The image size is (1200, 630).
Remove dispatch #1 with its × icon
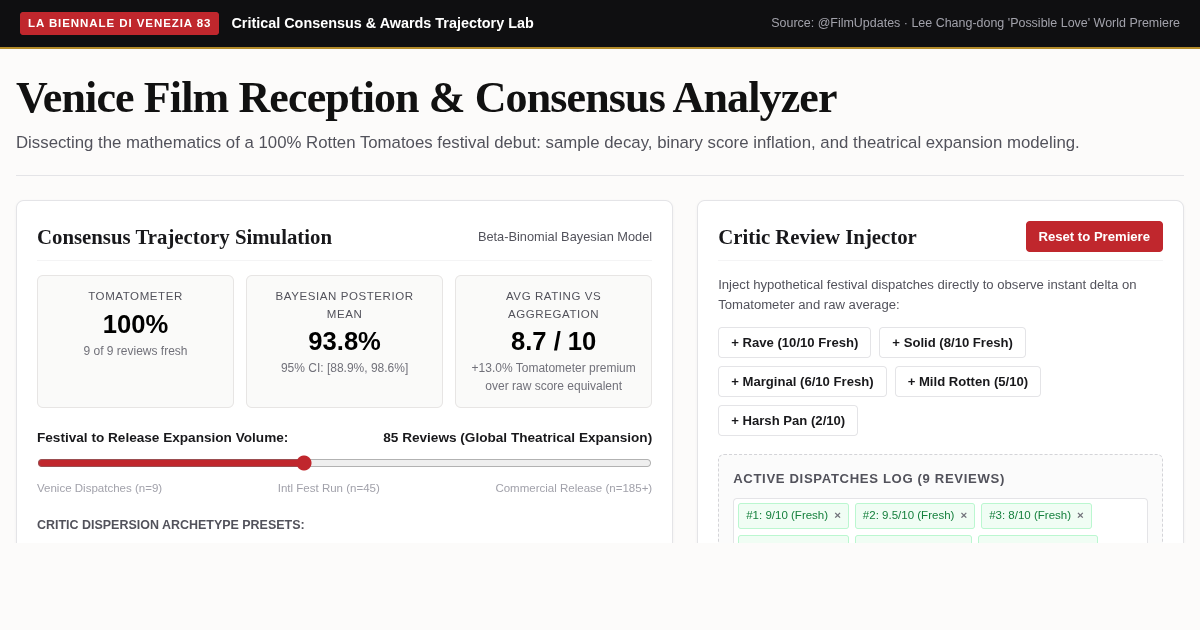coord(838,516)
